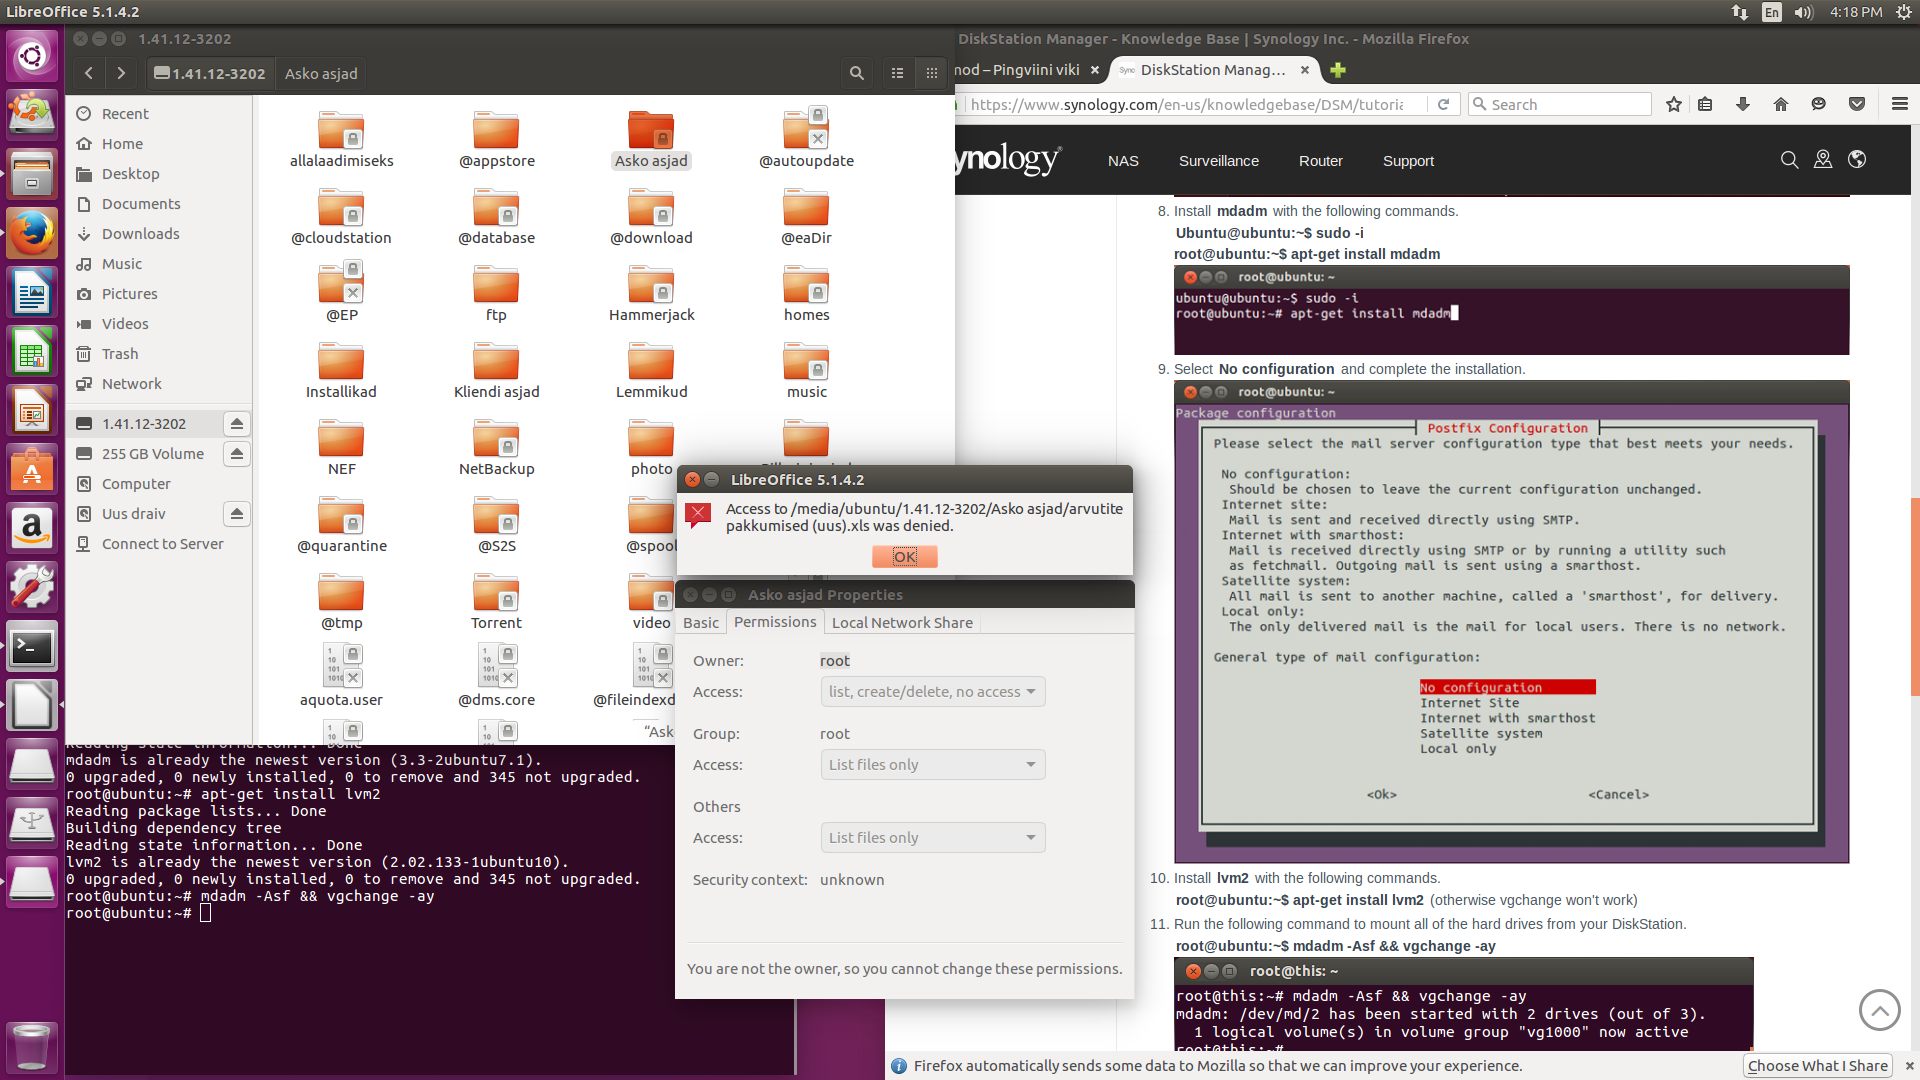Eject the 1.41.12-3202 volume
The width and height of the screenshot is (1920, 1080).
point(237,424)
